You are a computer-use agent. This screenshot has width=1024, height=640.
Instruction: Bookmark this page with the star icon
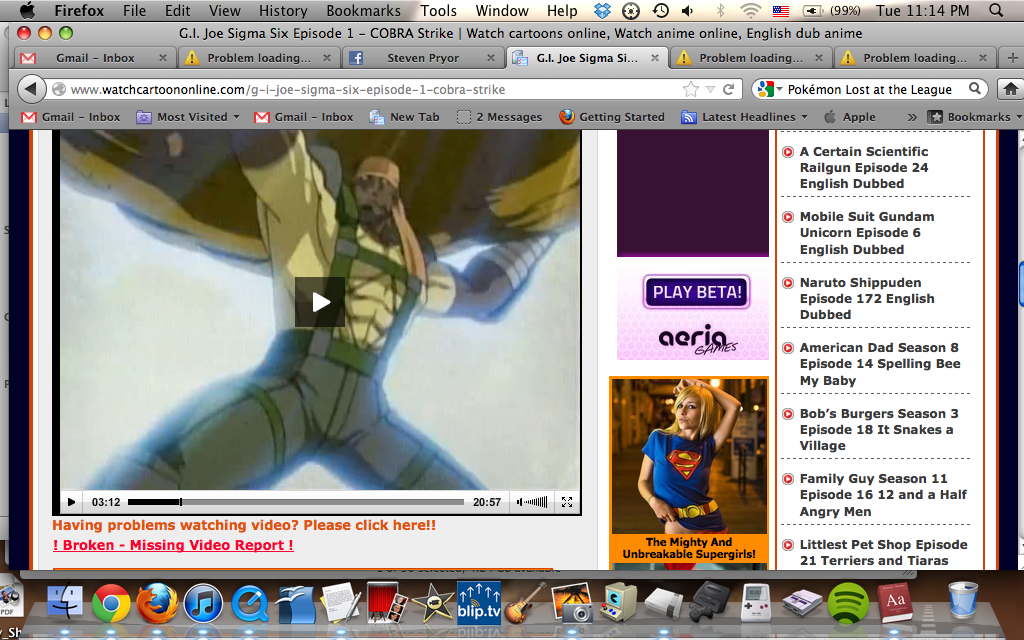(x=690, y=89)
